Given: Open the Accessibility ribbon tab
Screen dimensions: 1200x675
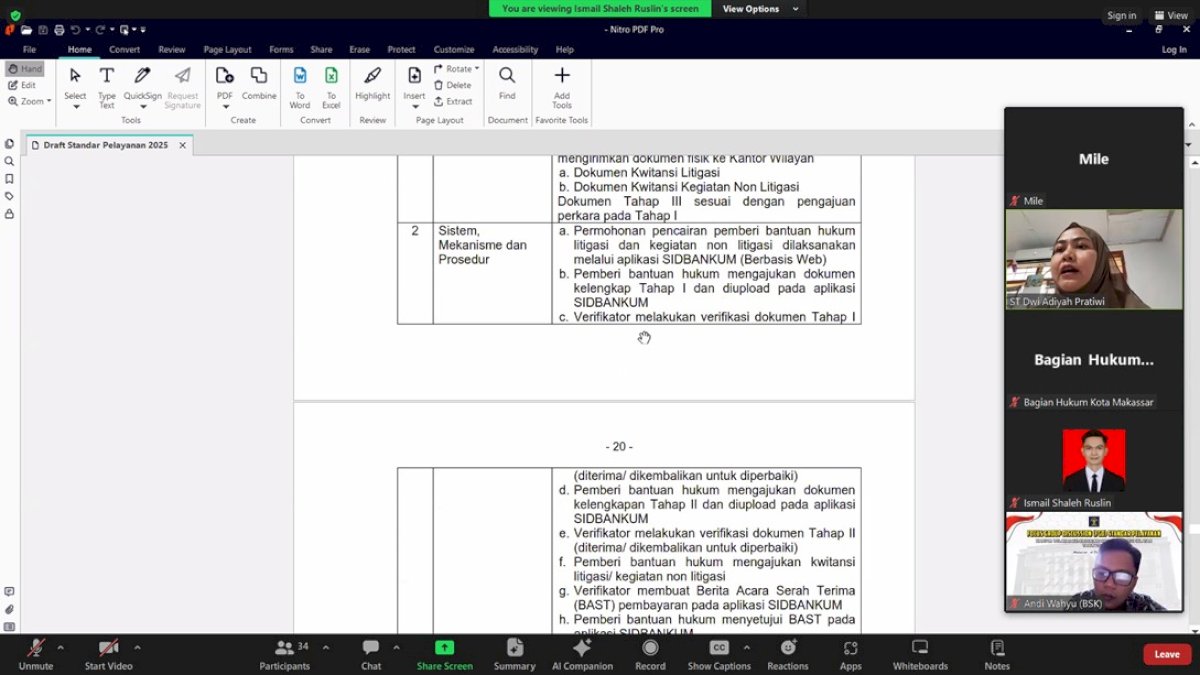Looking at the screenshot, I should tap(515, 49).
